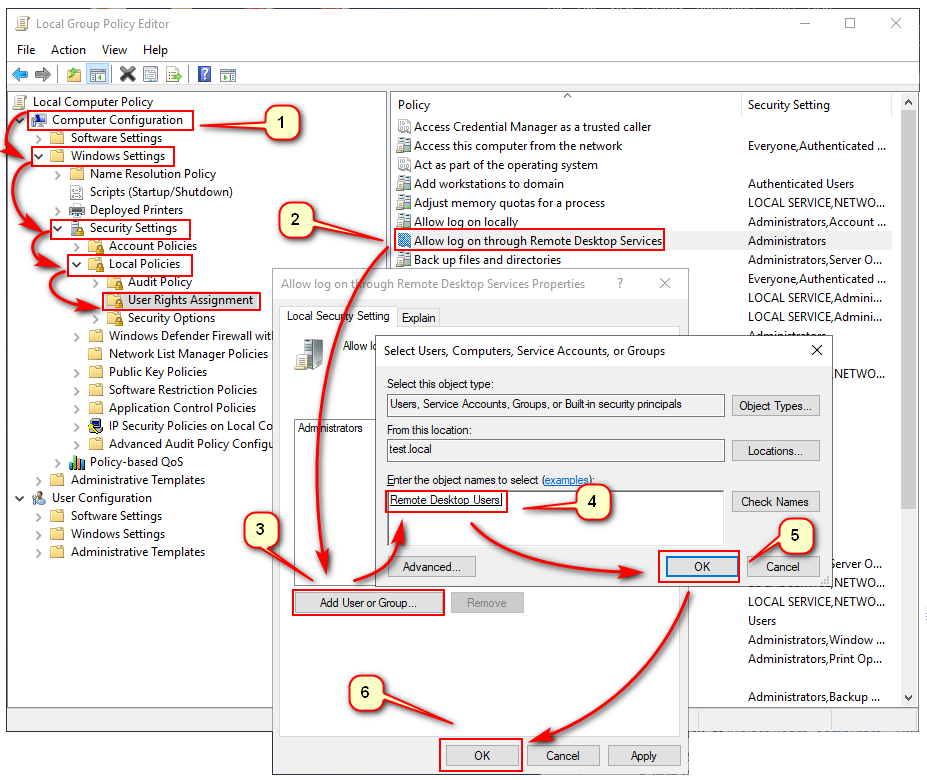Click the Back arrow toolbar icon
The height and width of the screenshot is (780, 927).
click(20, 74)
